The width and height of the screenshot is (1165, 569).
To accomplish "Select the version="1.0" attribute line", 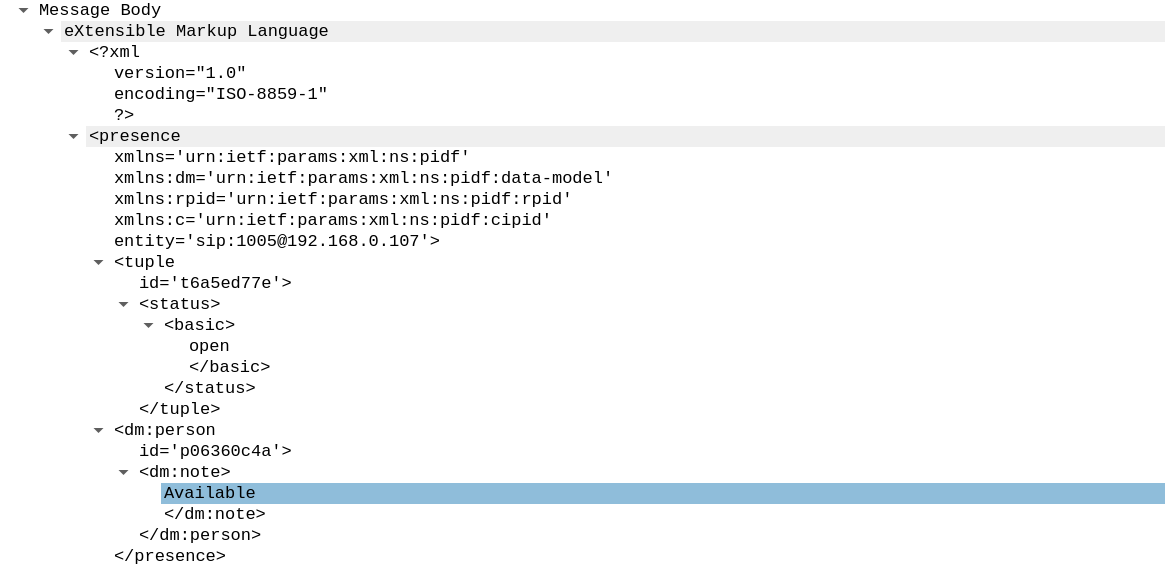I will click(180, 73).
